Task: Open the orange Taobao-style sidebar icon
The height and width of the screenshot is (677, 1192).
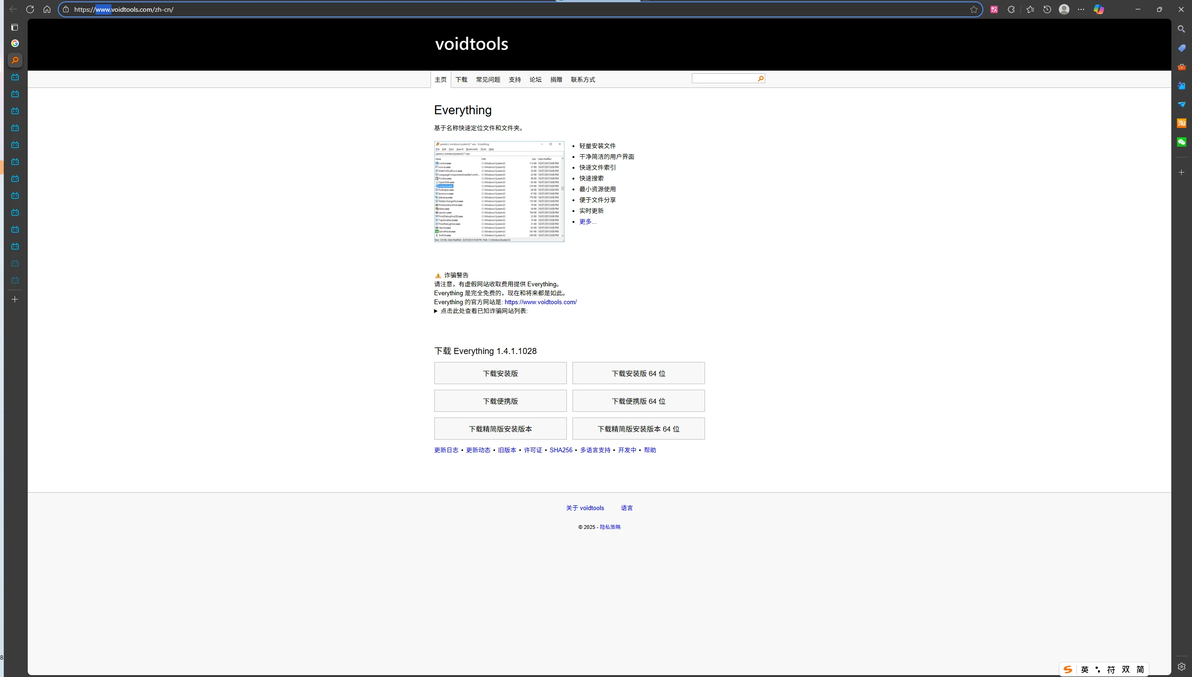Action: pyautogui.click(x=1181, y=123)
